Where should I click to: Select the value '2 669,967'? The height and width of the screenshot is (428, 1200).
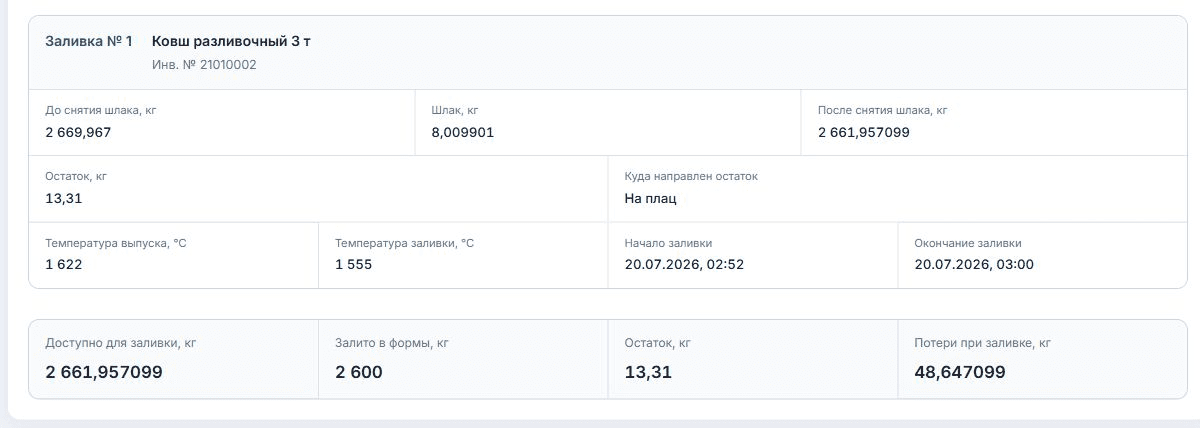click(79, 132)
